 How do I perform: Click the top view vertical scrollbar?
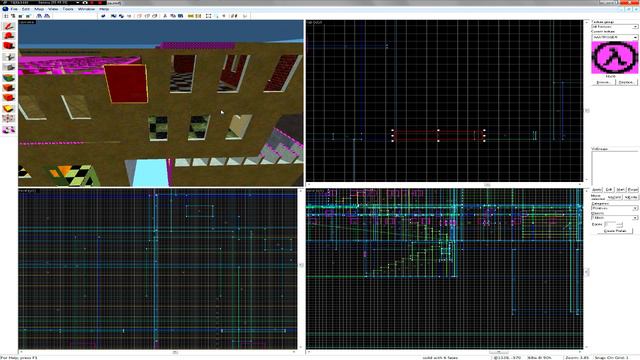pyautogui.click(x=587, y=102)
